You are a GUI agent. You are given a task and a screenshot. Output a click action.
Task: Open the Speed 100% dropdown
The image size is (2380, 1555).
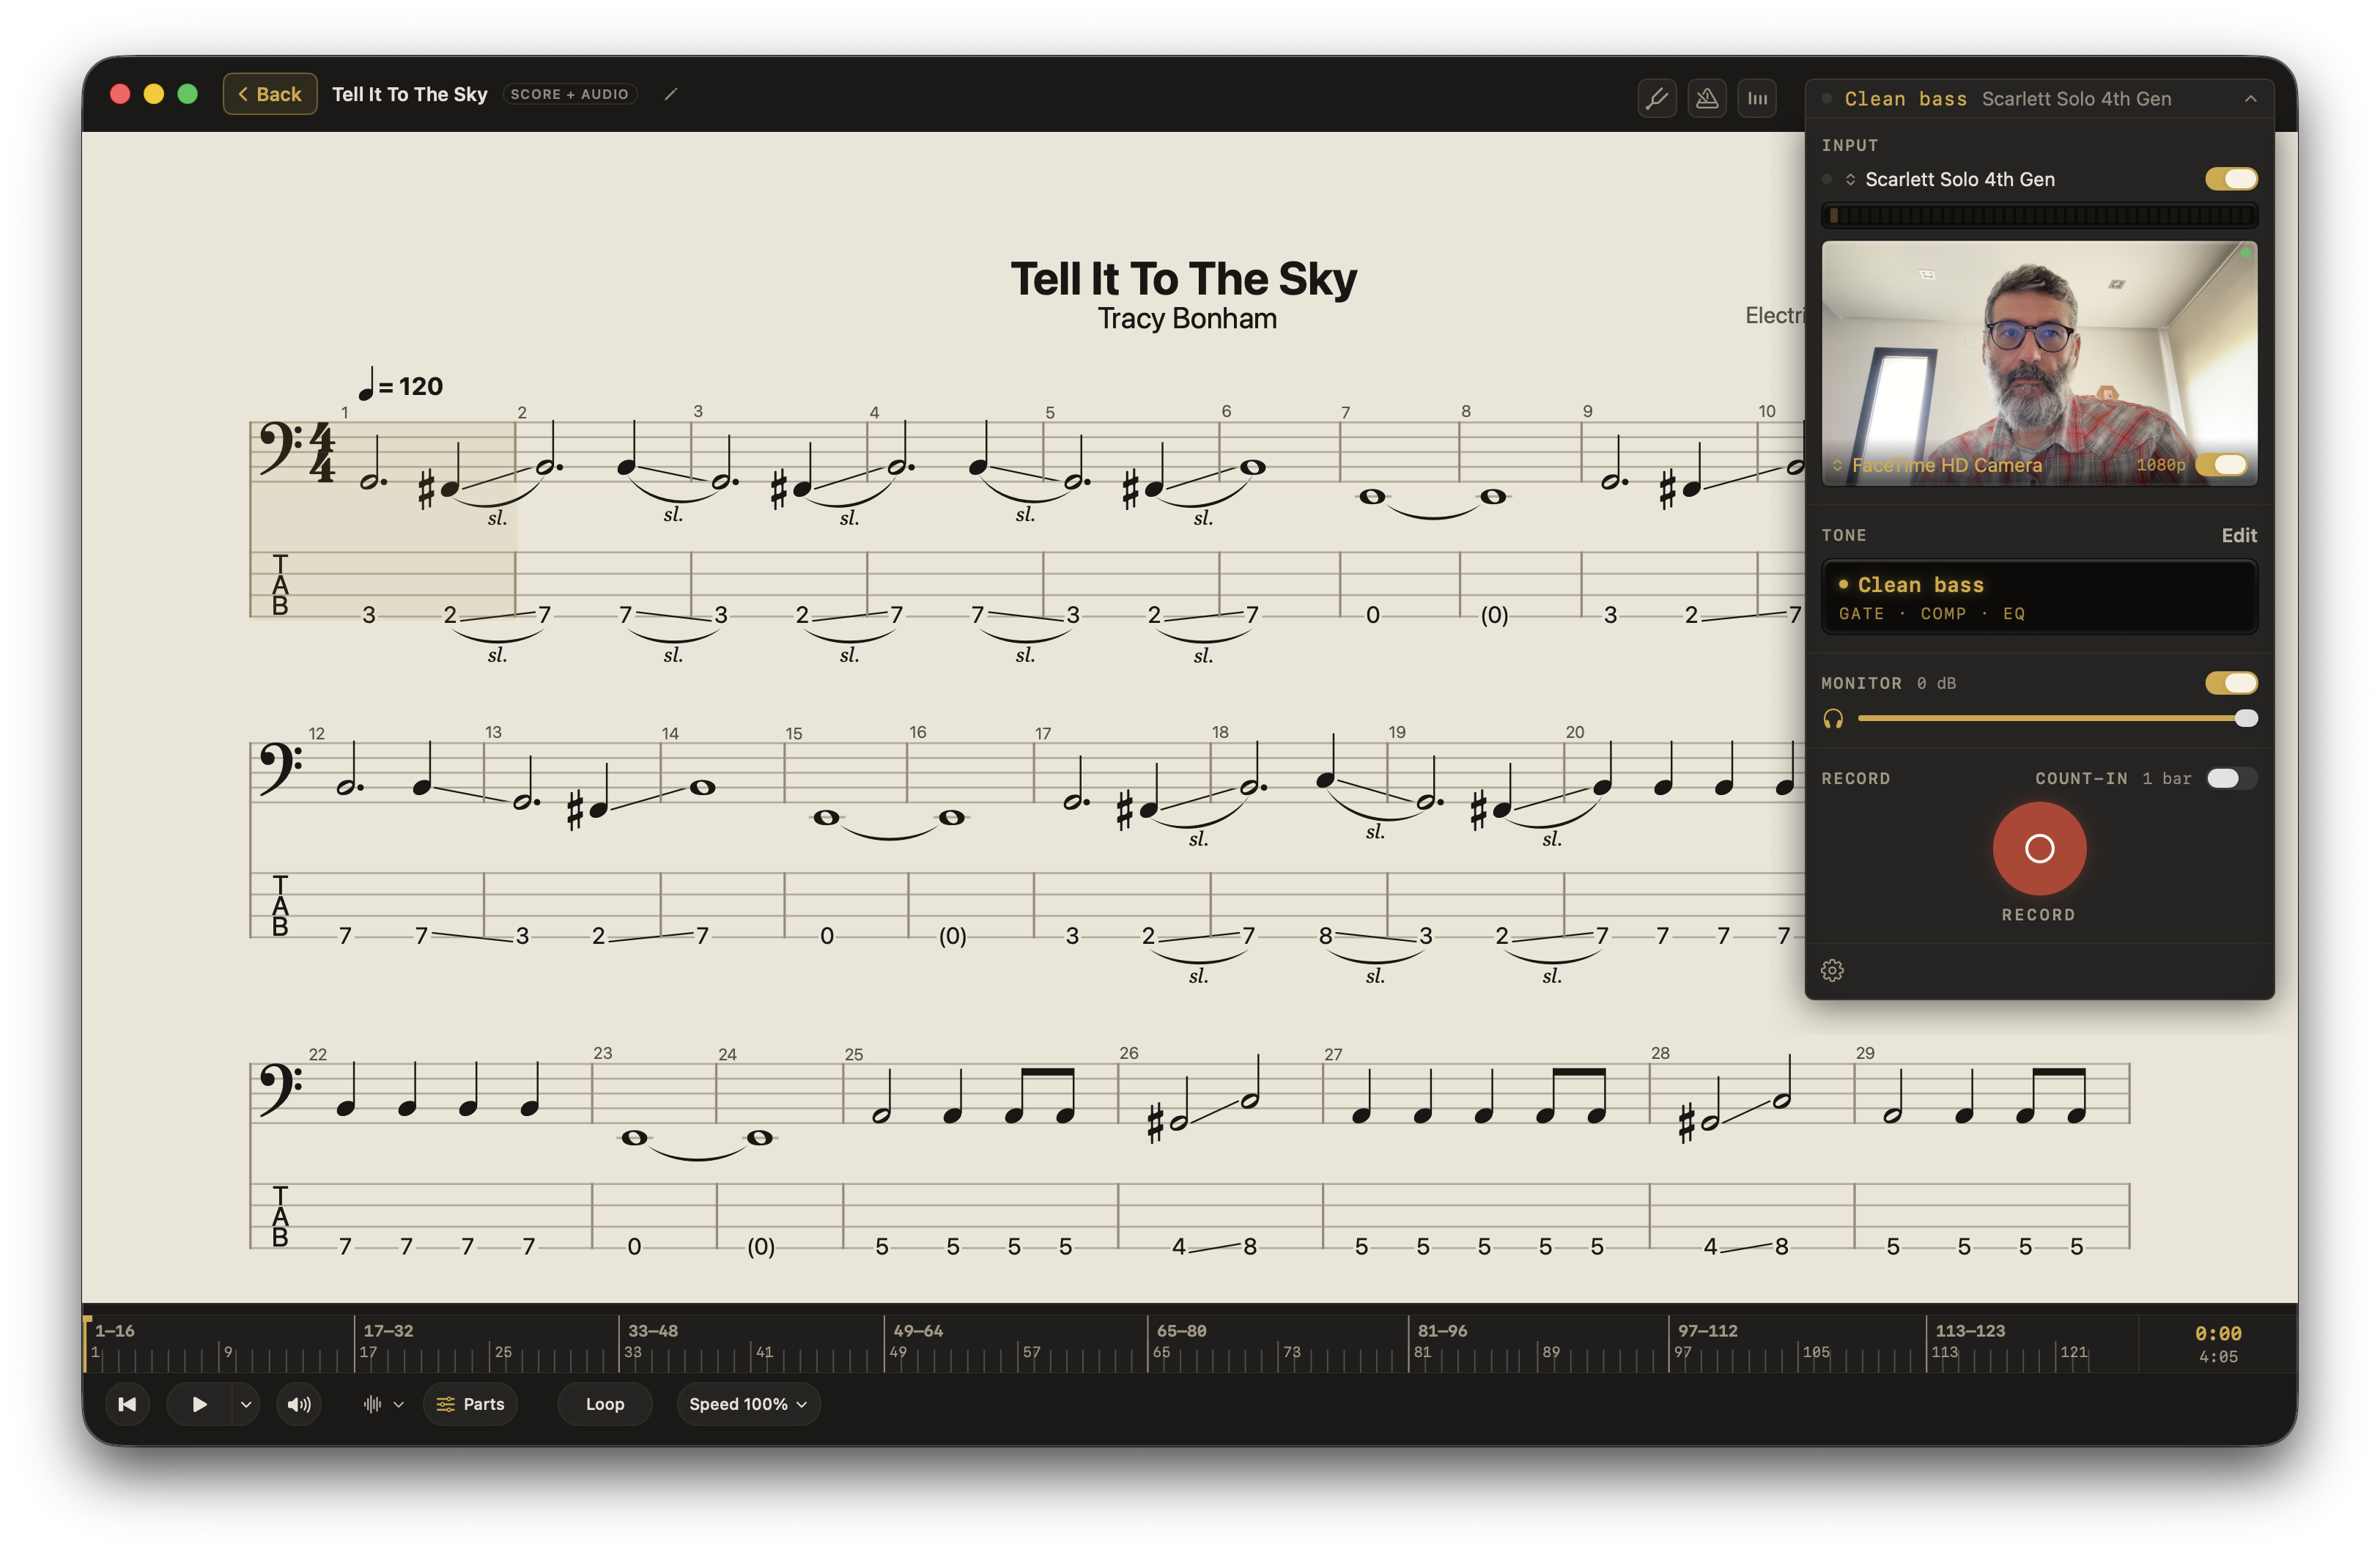748,1404
